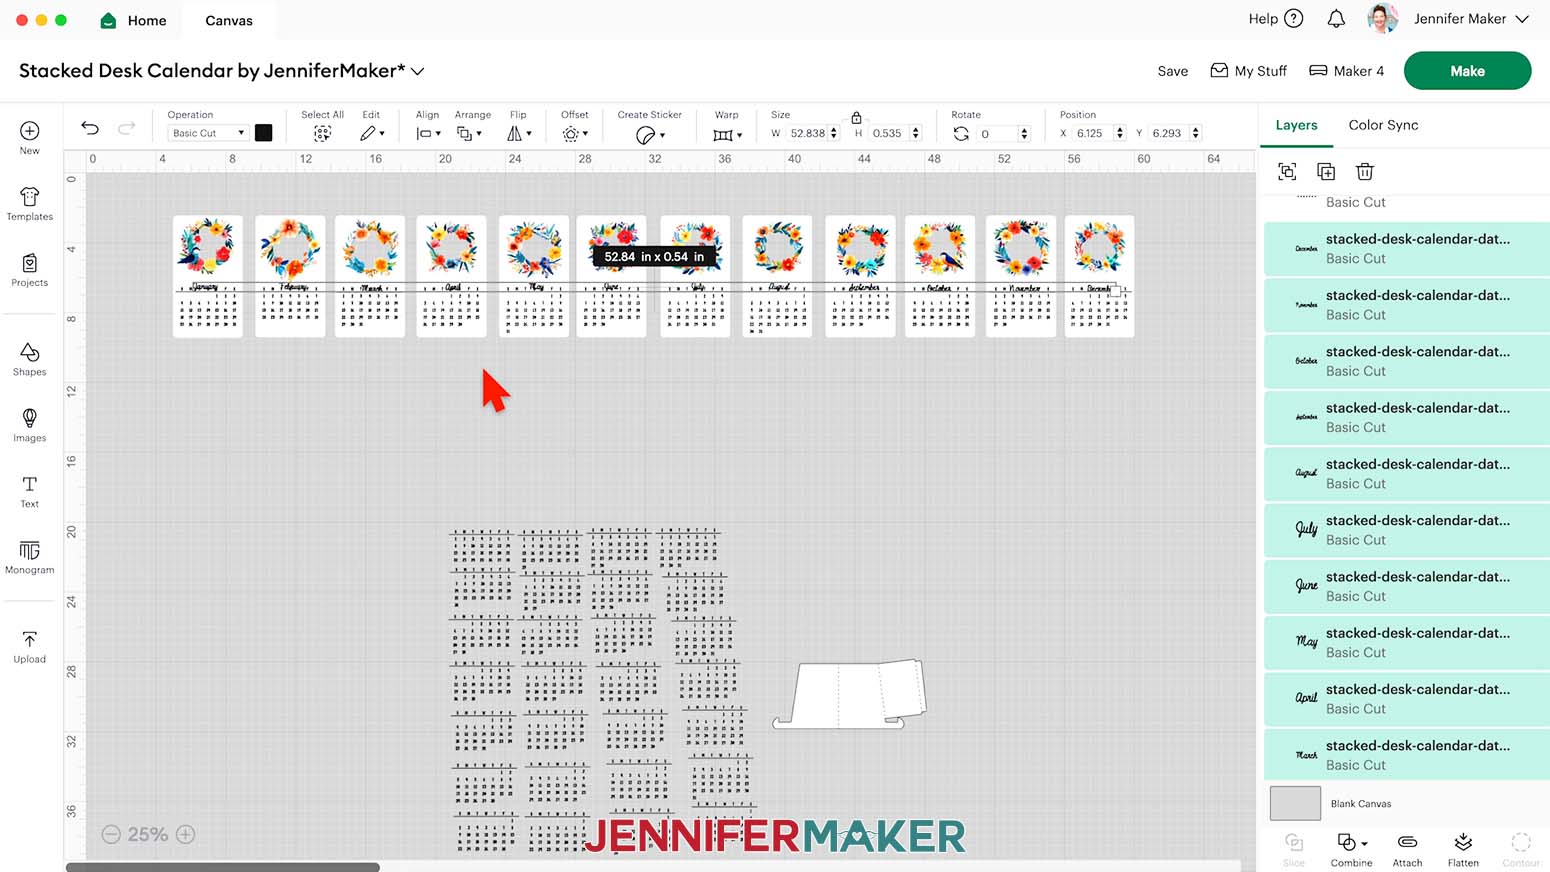The width and height of the screenshot is (1550, 872).
Task: Select the Text tool
Action: pyautogui.click(x=30, y=491)
